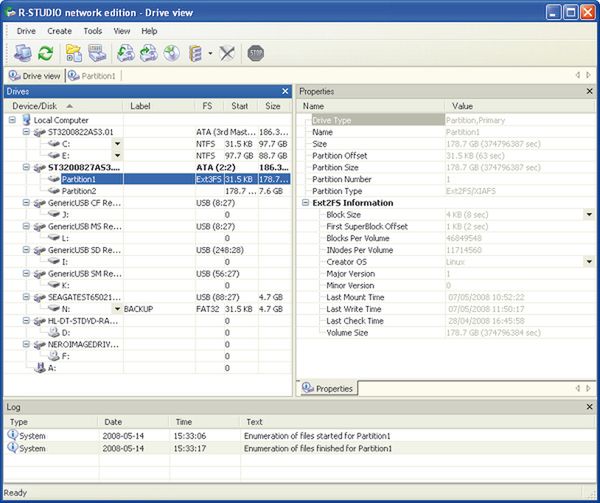Open the dropdown arrow in N: row
This screenshot has width=600, height=503.
coord(118,309)
